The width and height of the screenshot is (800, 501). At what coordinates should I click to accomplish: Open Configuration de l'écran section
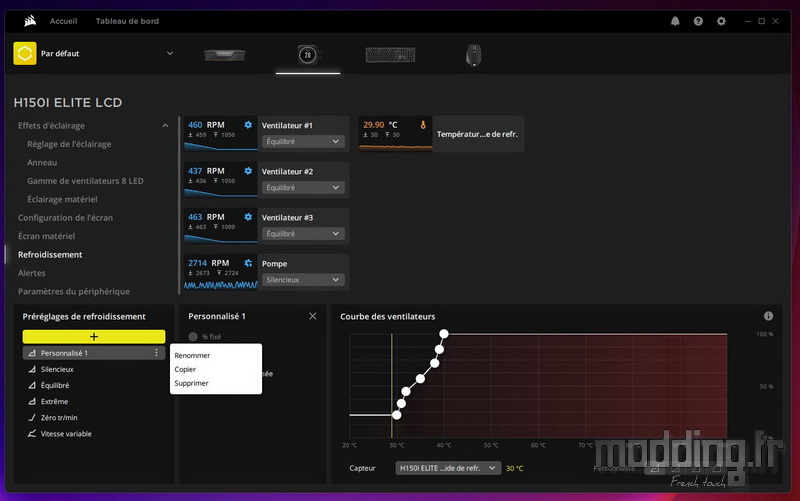(x=65, y=217)
